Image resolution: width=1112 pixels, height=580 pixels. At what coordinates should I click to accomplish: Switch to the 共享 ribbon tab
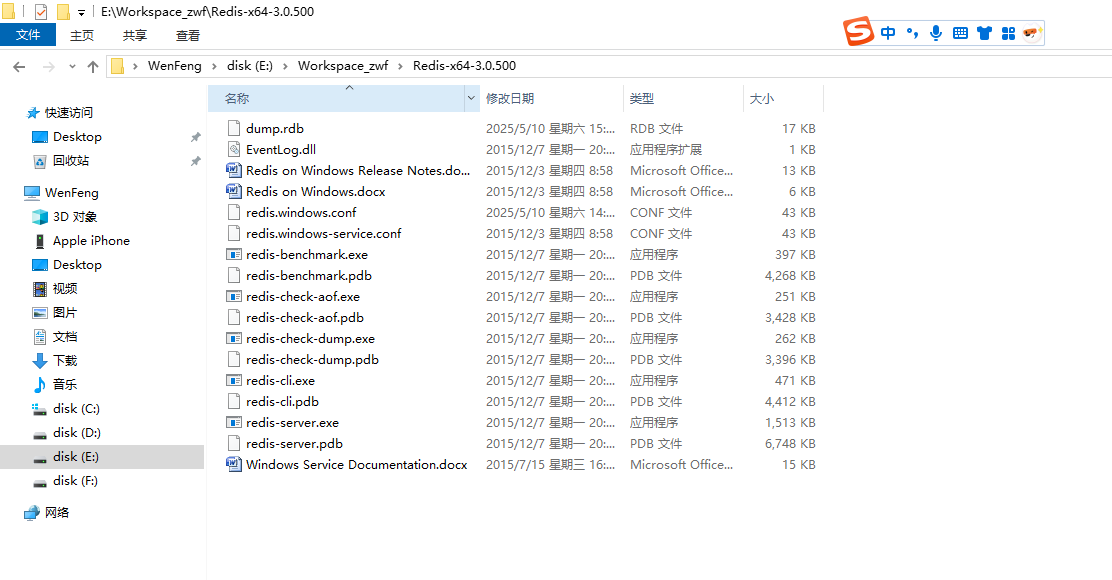pyautogui.click(x=135, y=35)
